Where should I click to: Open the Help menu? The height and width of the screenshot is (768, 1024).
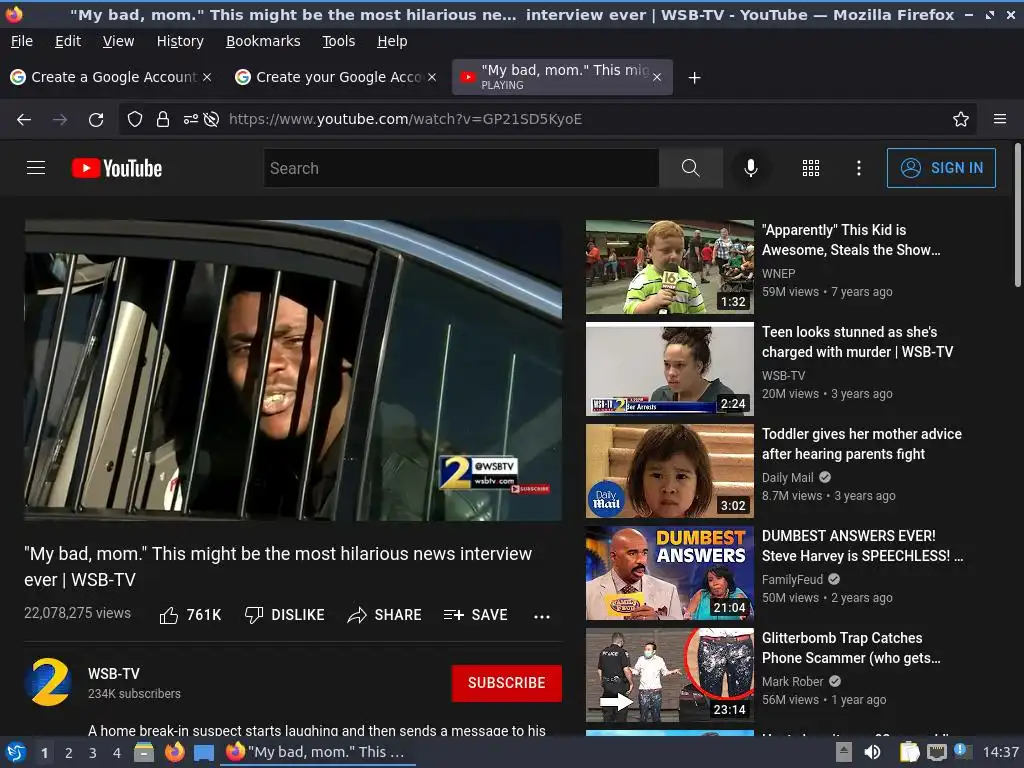click(x=392, y=41)
